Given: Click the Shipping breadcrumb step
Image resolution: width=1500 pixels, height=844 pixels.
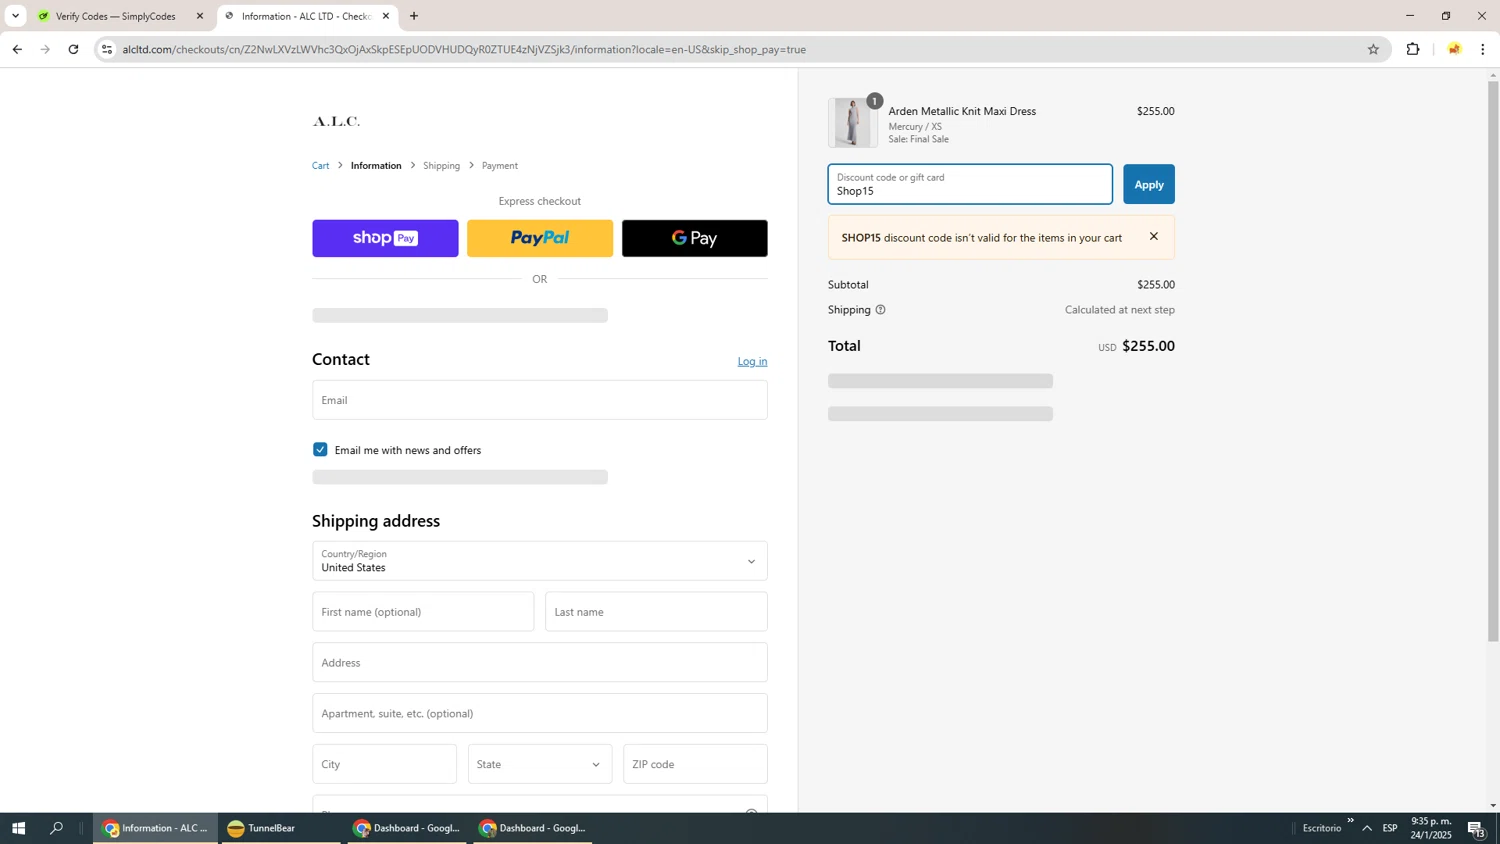Looking at the screenshot, I should (441, 166).
